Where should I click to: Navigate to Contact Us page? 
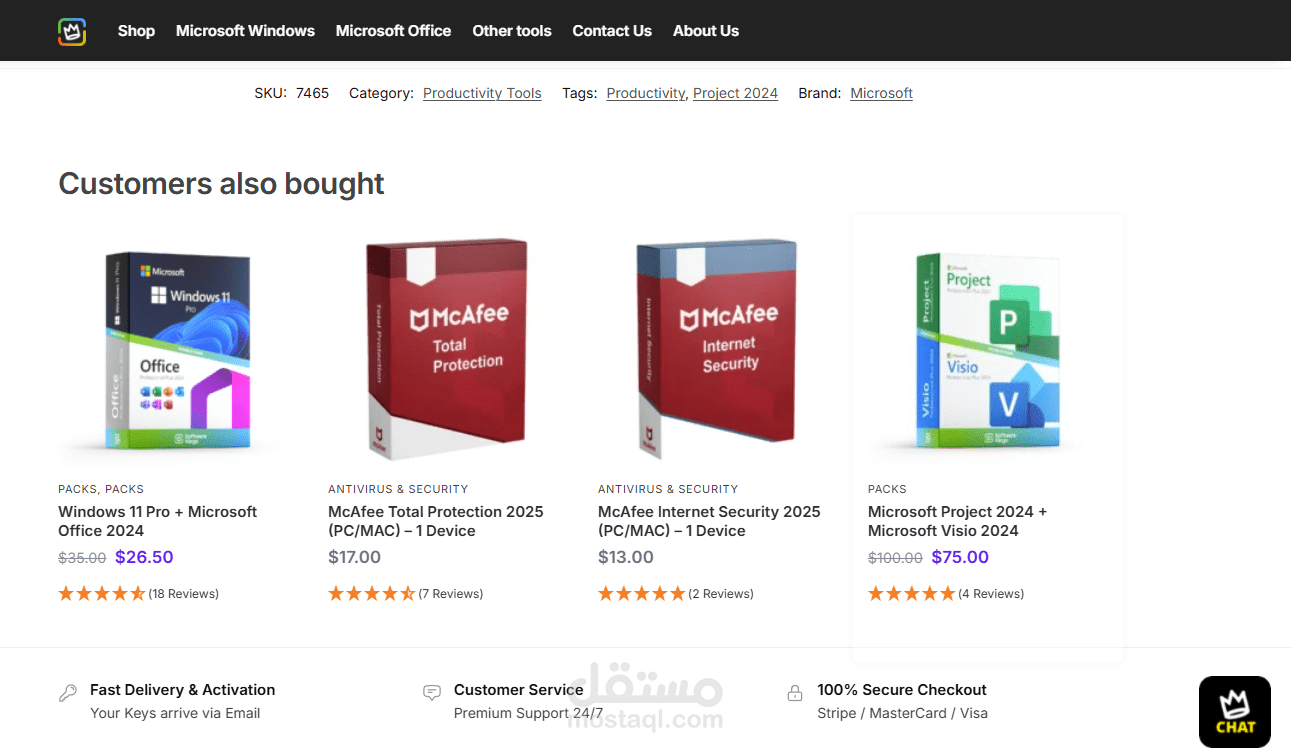click(612, 31)
